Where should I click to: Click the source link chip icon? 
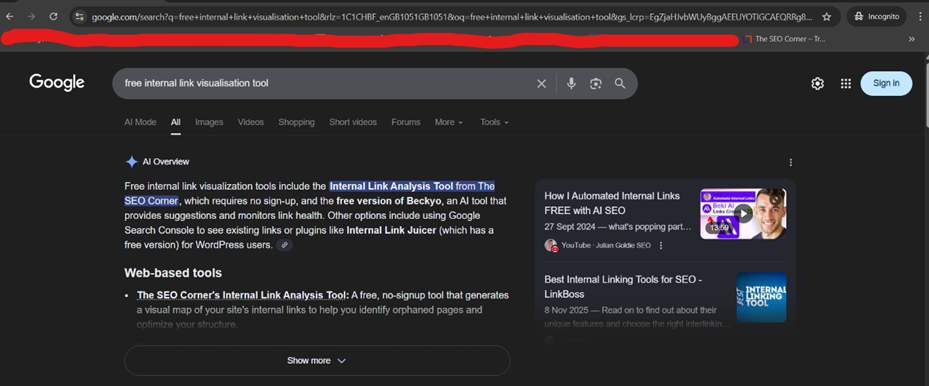point(284,245)
